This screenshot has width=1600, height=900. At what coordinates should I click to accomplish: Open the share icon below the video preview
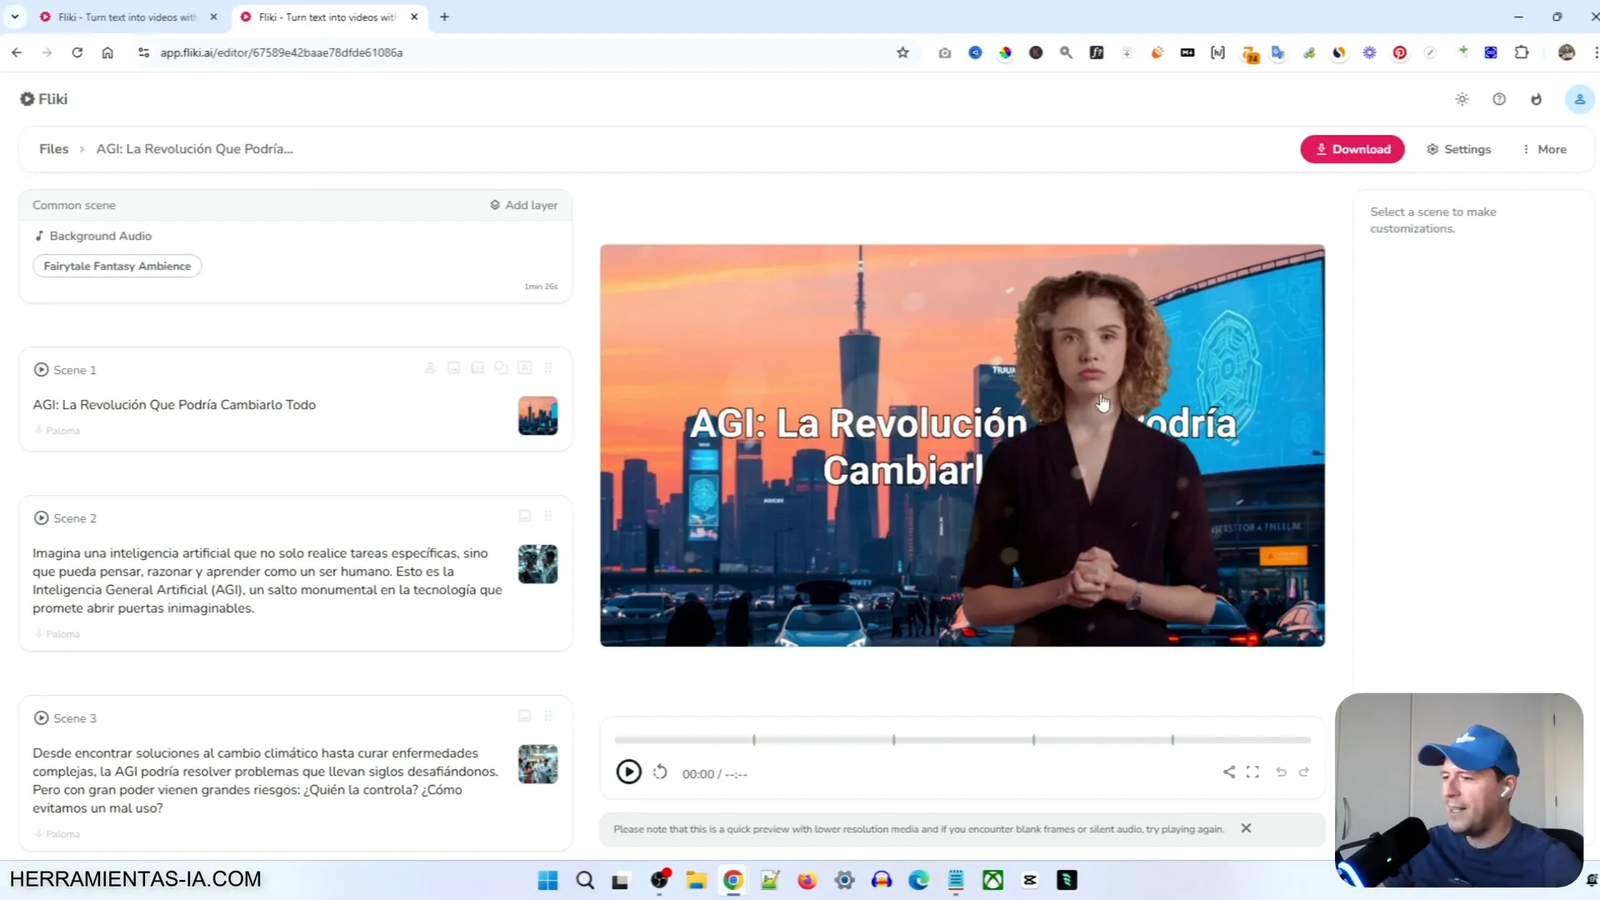point(1228,772)
